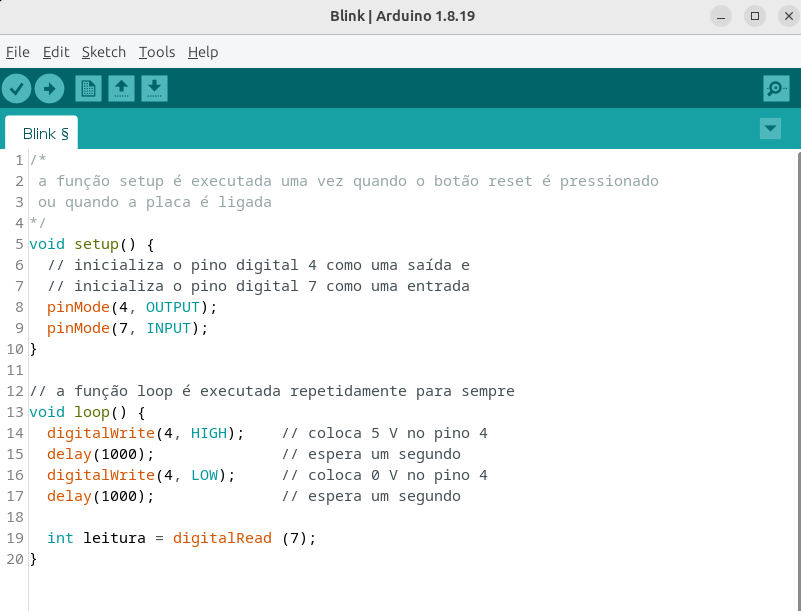The width and height of the screenshot is (801, 611).
Task: Open the Edit menu
Action: click(56, 52)
